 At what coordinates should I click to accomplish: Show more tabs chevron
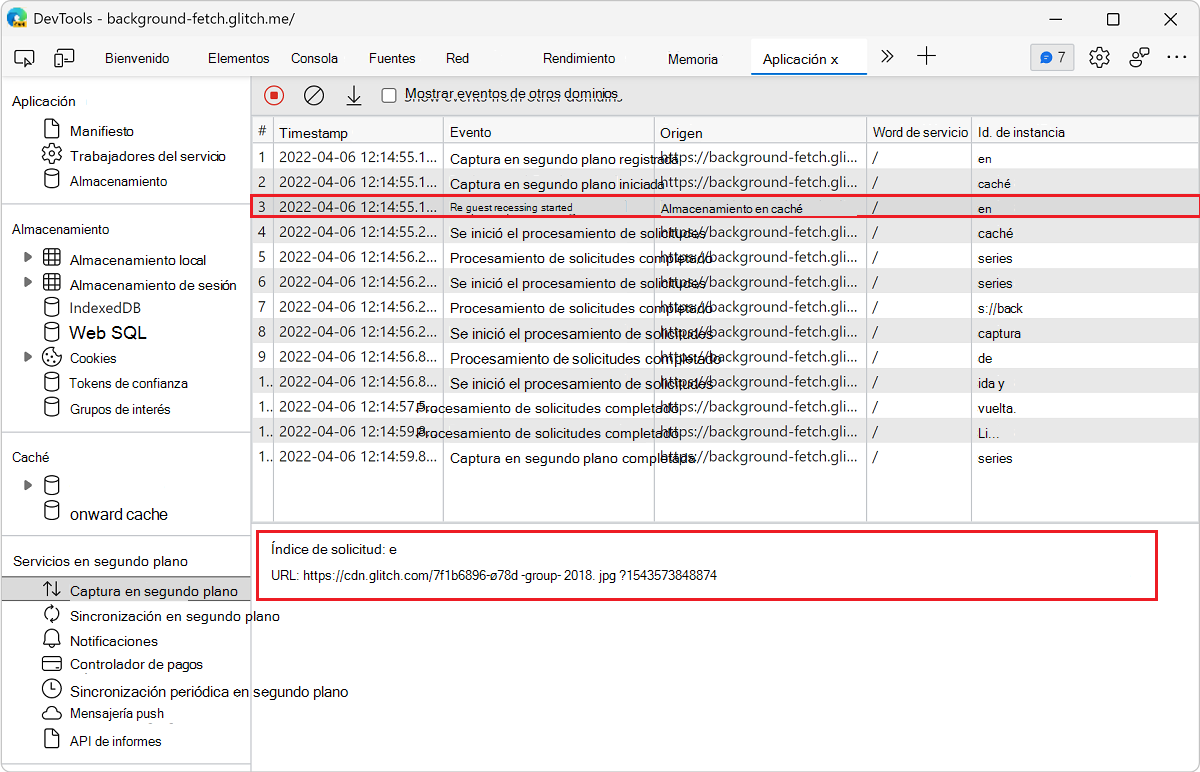886,57
